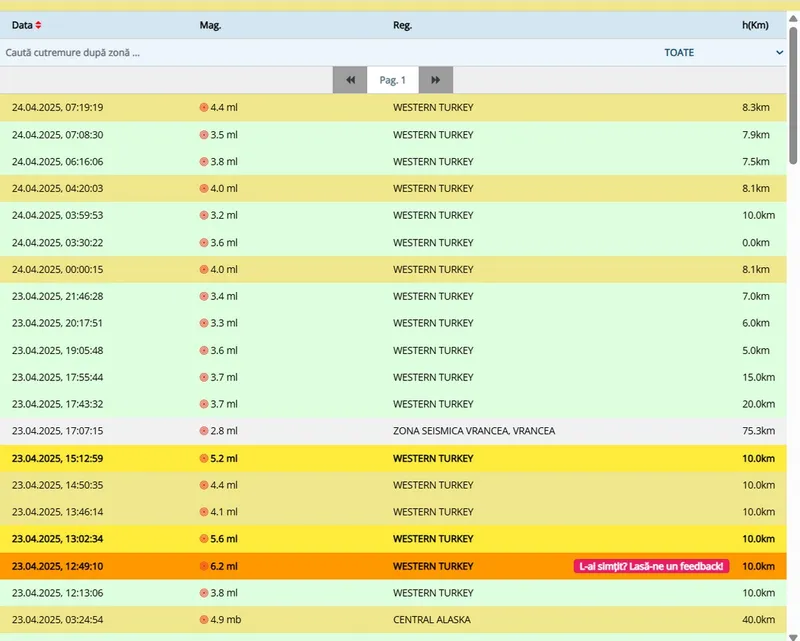The width and height of the screenshot is (800, 641).
Task: Click the h(Km) column header
Action: (x=755, y=25)
